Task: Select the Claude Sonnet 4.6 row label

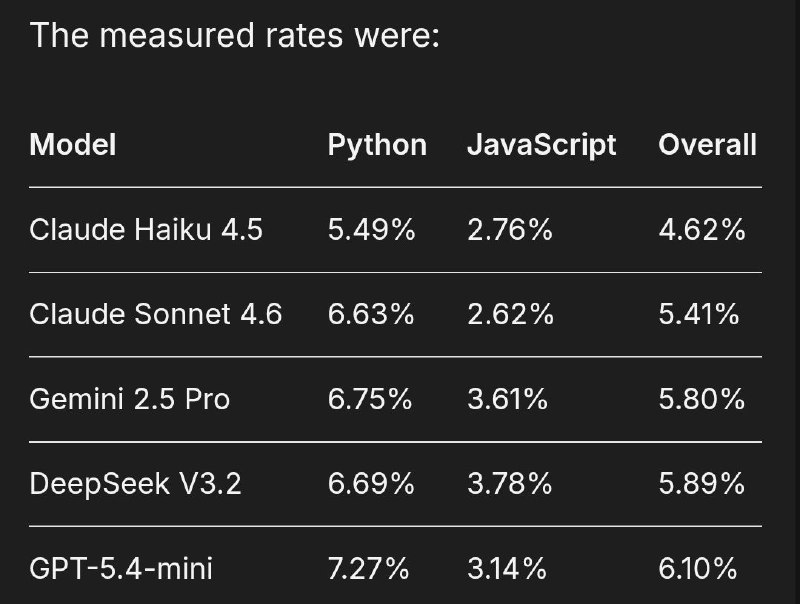Action: (x=156, y=314)
